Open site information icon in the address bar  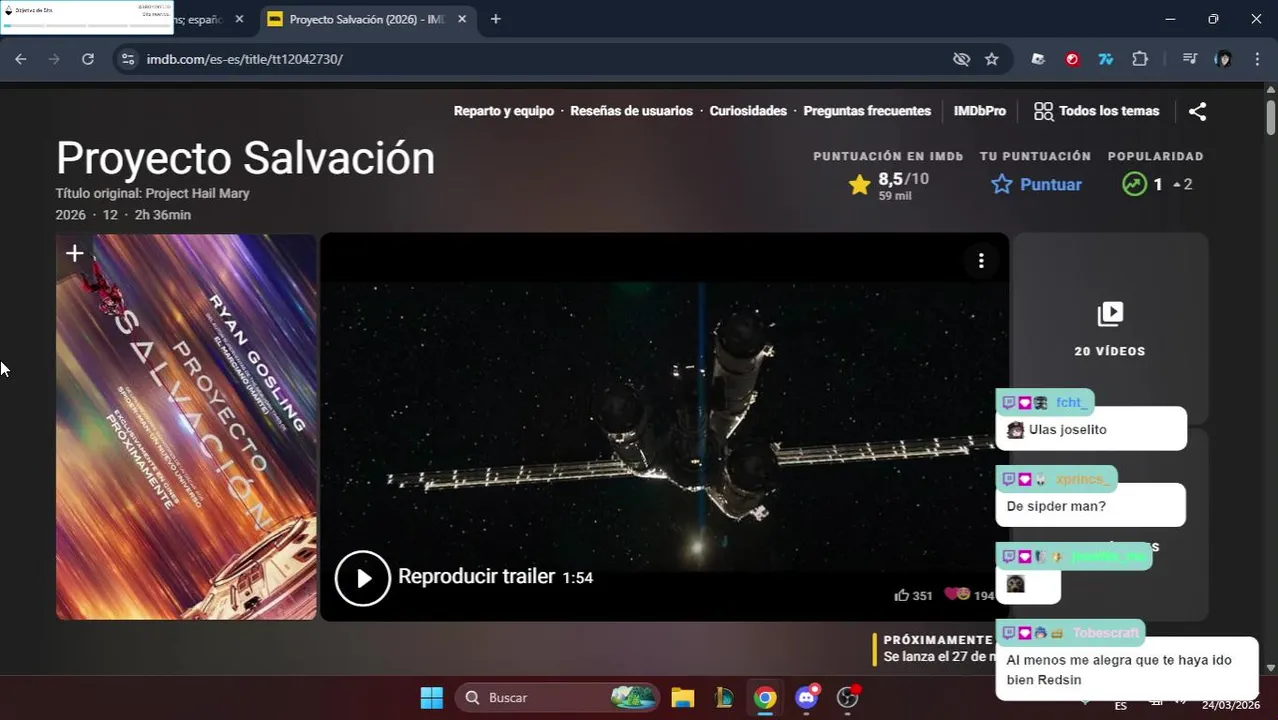pos(127,59)
